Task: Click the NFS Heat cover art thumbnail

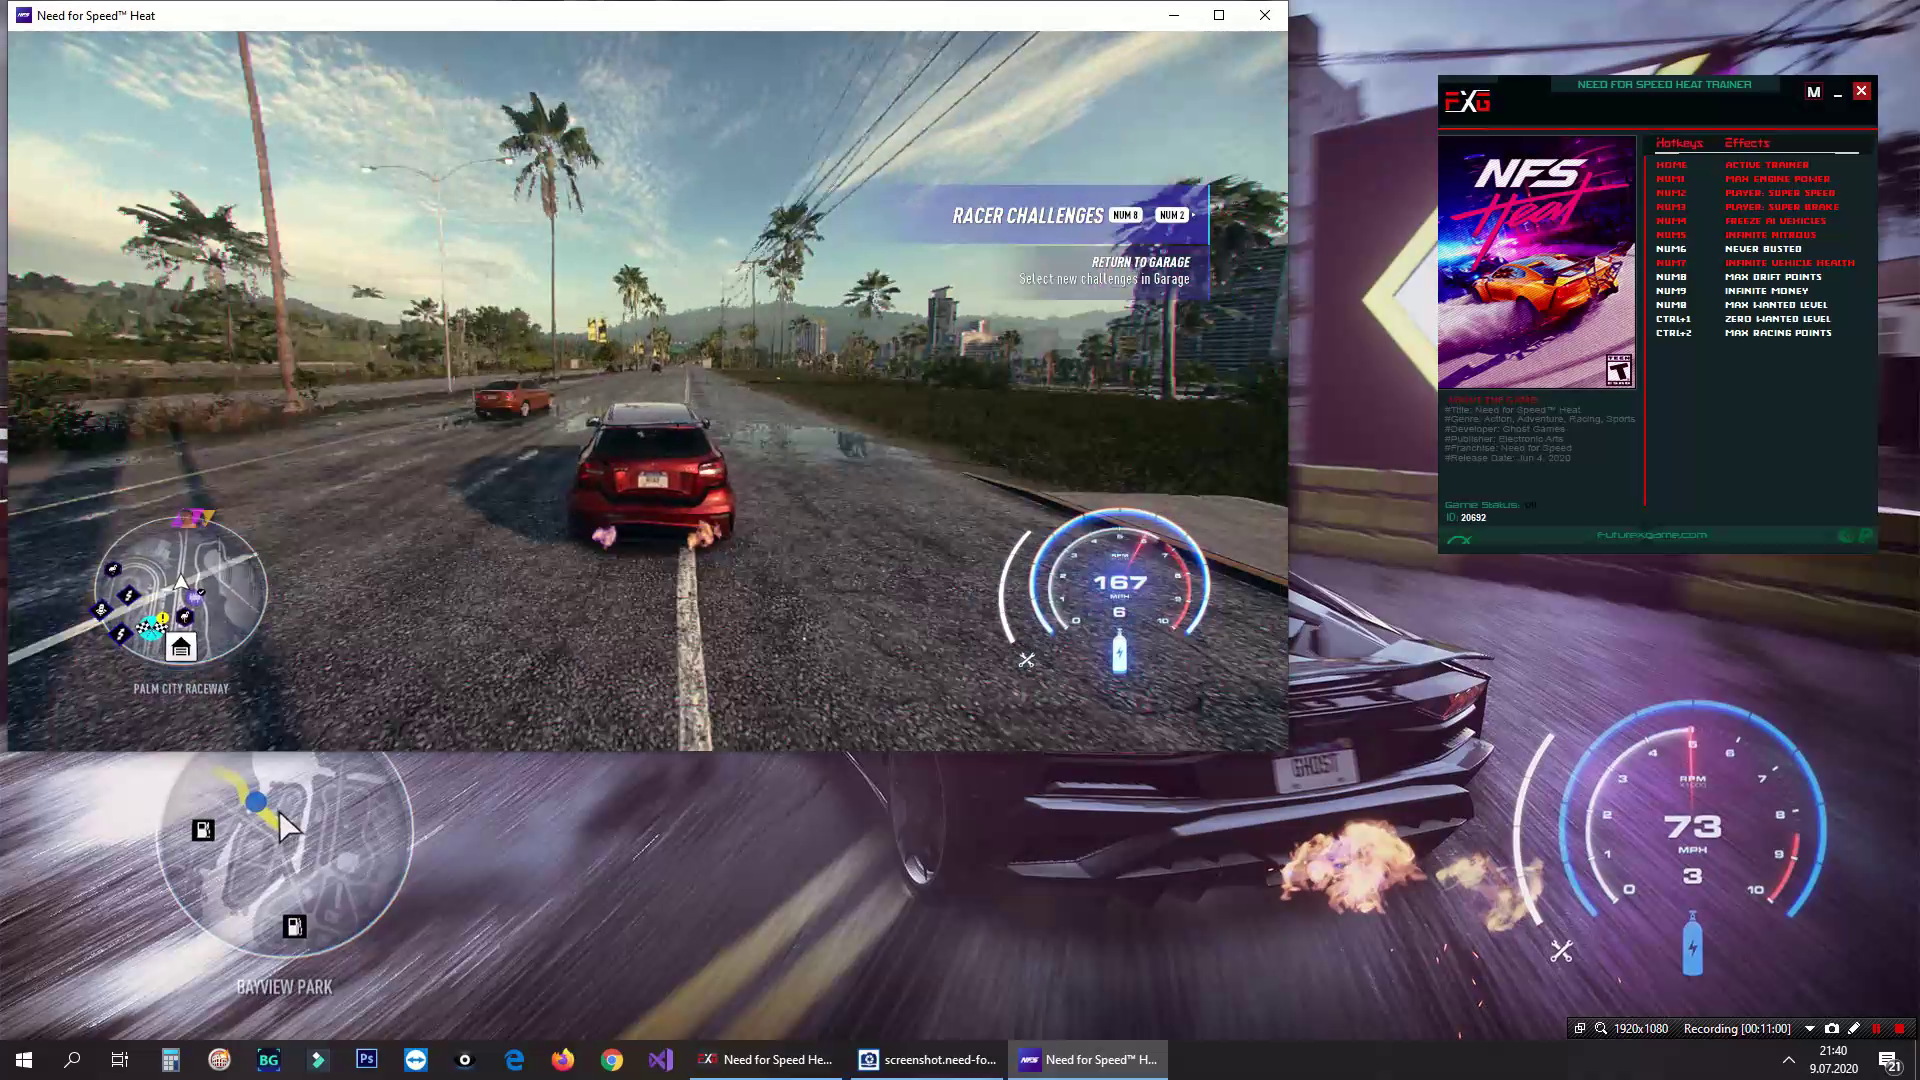Action: pos(1537,262)
